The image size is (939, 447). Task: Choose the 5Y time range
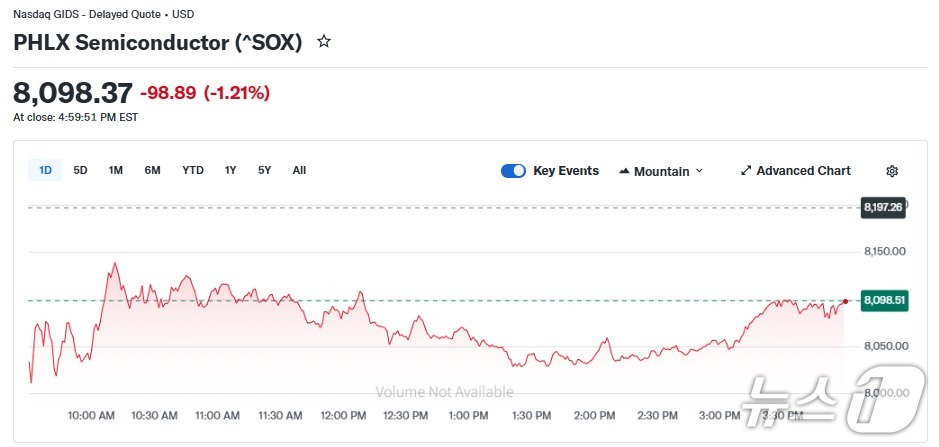coord(264,170)
